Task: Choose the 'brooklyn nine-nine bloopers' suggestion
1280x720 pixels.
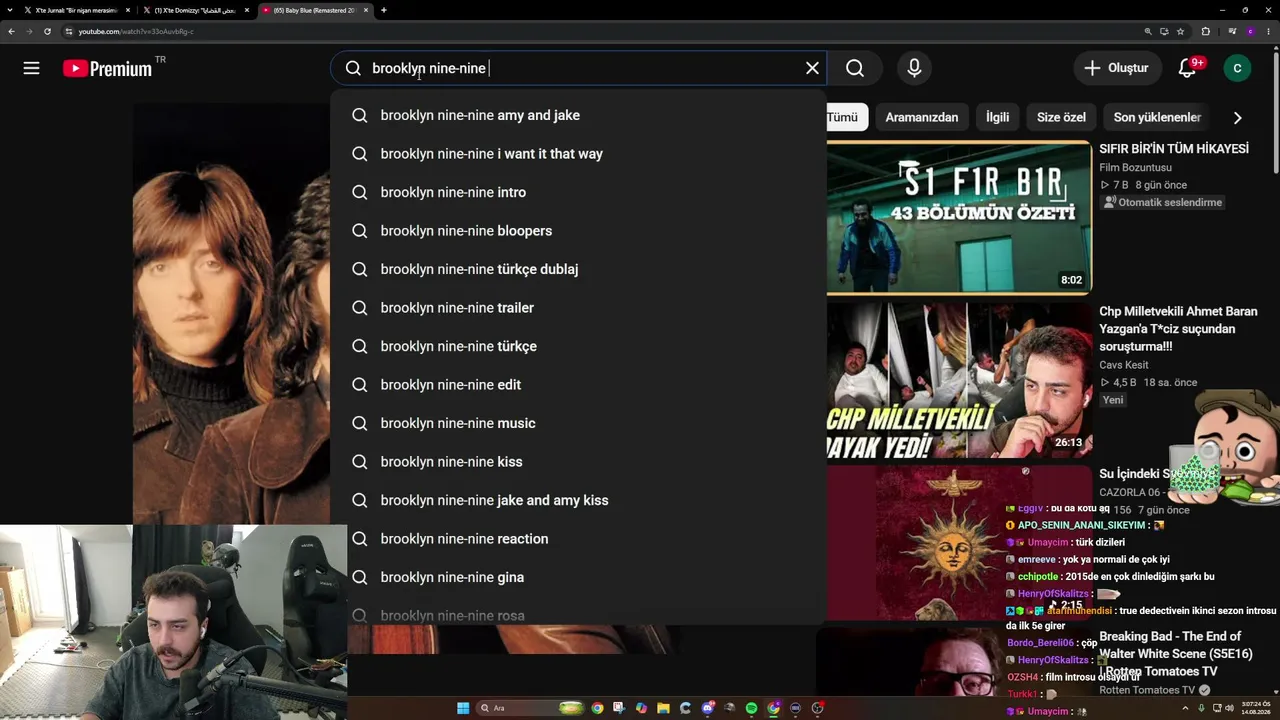Action: (578, 231)
